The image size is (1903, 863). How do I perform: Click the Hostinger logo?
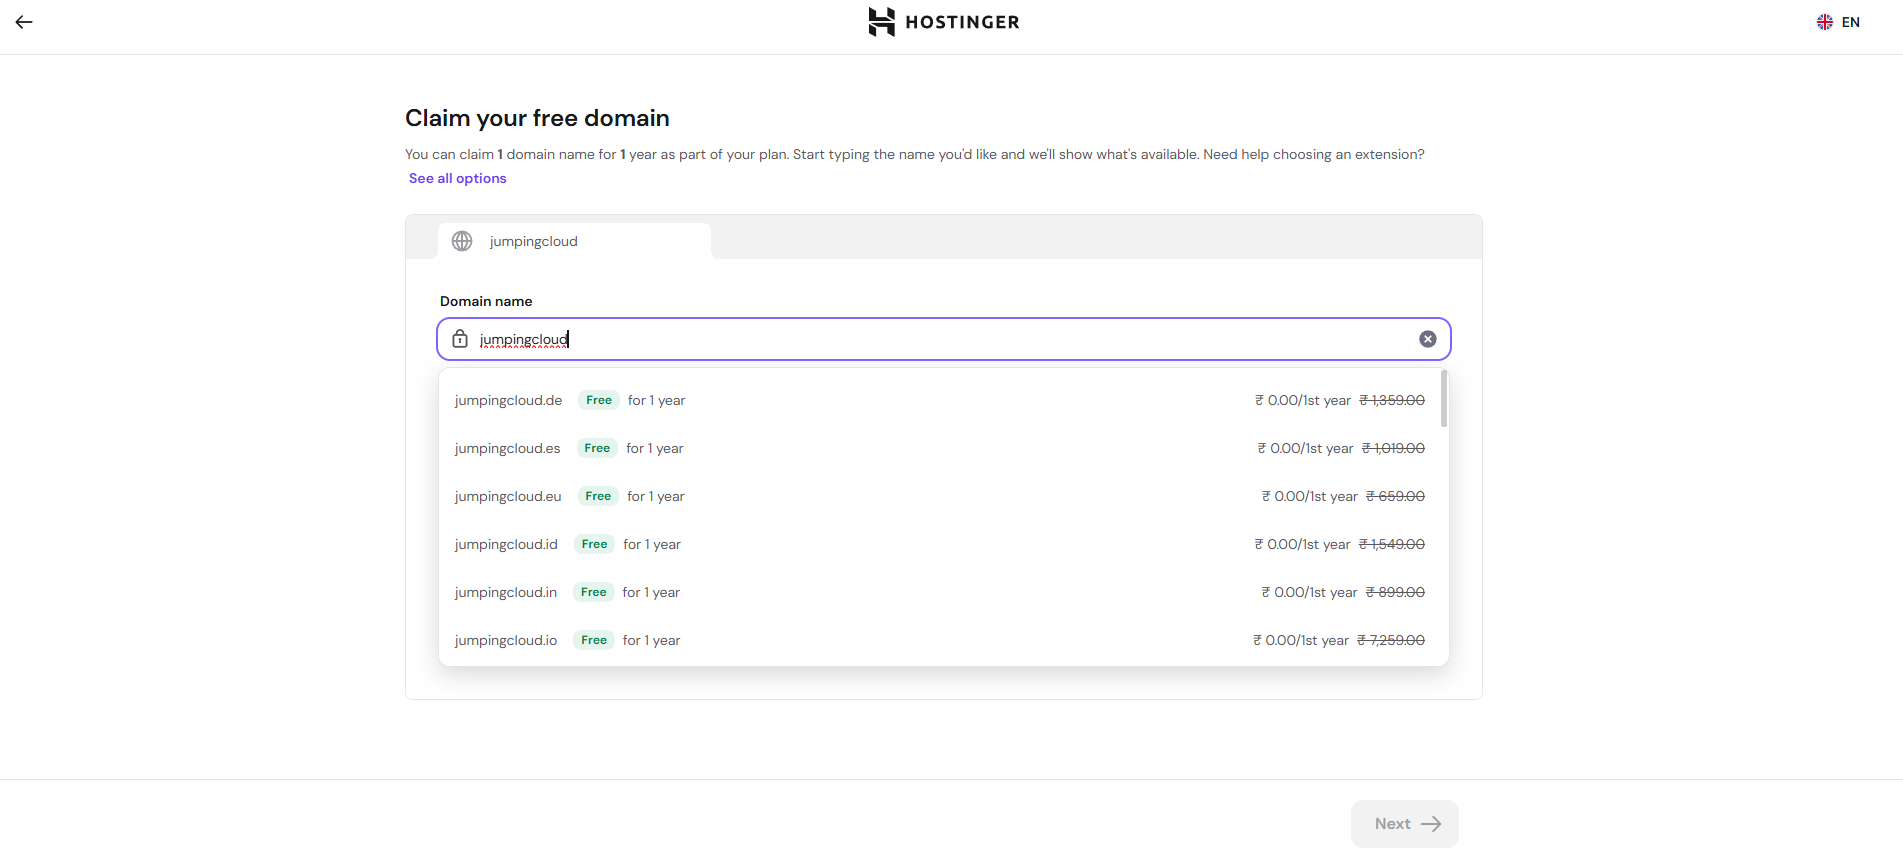[x=944, y=22]
